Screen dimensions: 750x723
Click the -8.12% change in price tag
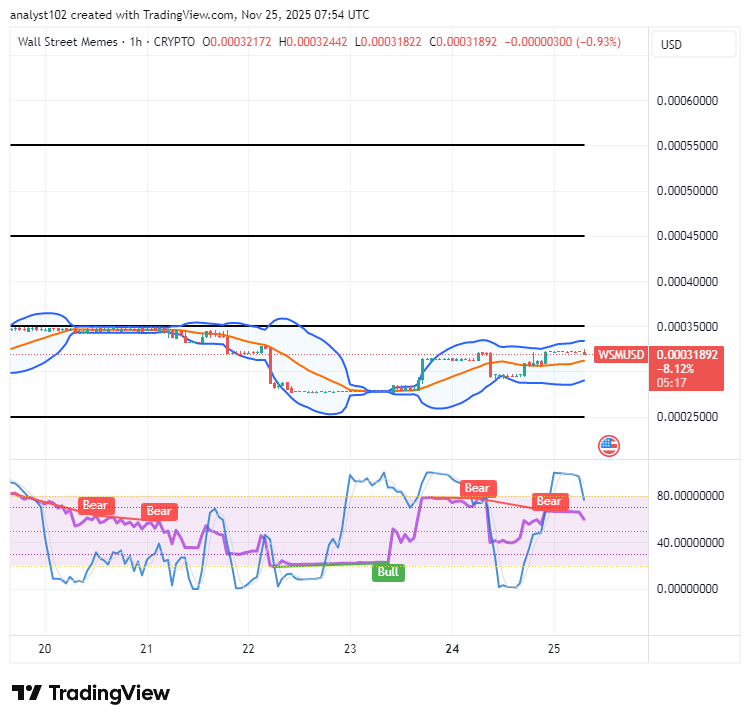pos(675,369)
